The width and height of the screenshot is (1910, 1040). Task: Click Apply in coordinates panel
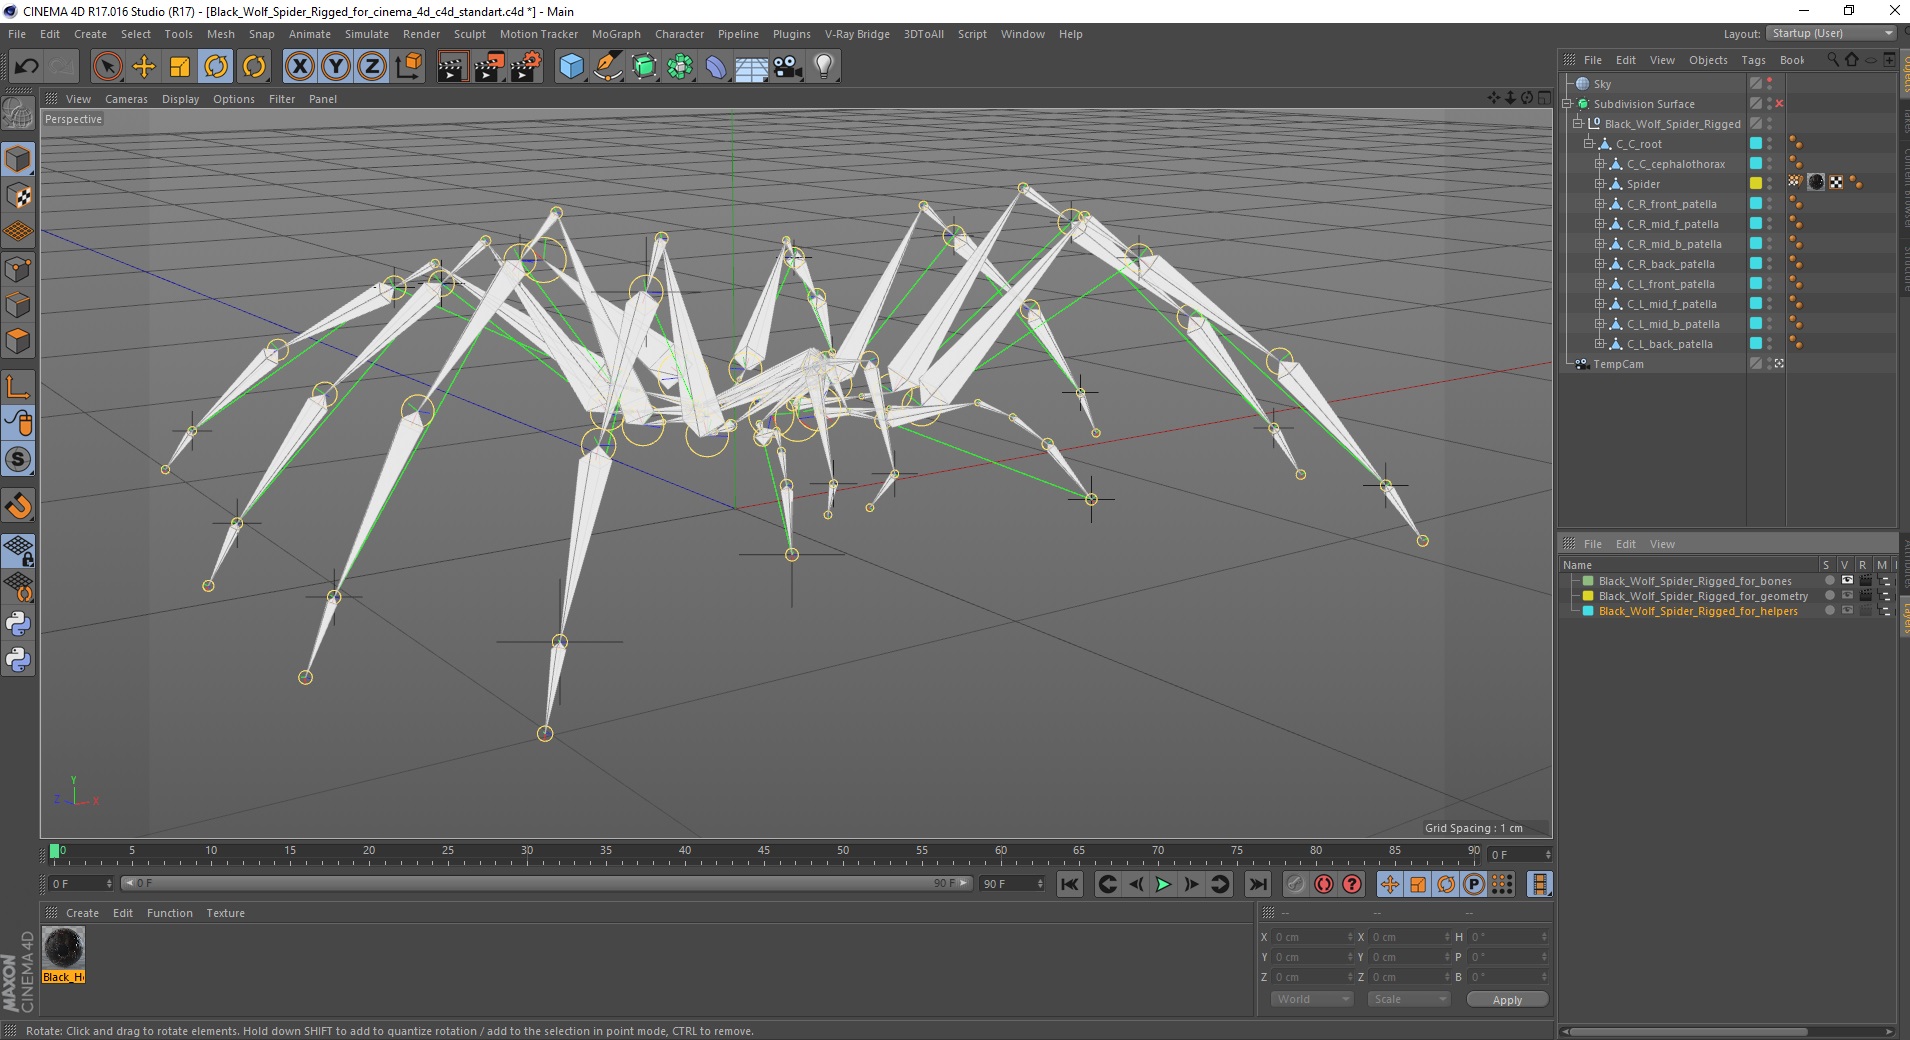pyautogui.click(x=1507, y=999)
